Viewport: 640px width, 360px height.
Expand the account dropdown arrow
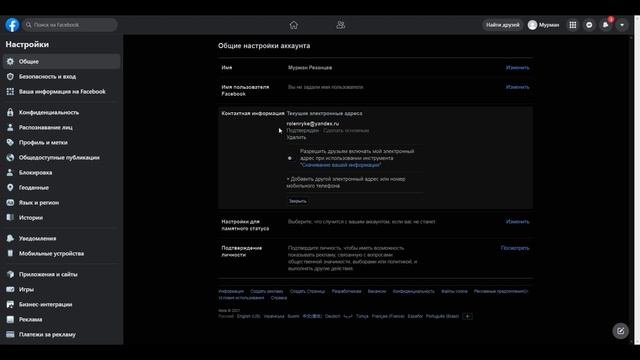[622, 25]
